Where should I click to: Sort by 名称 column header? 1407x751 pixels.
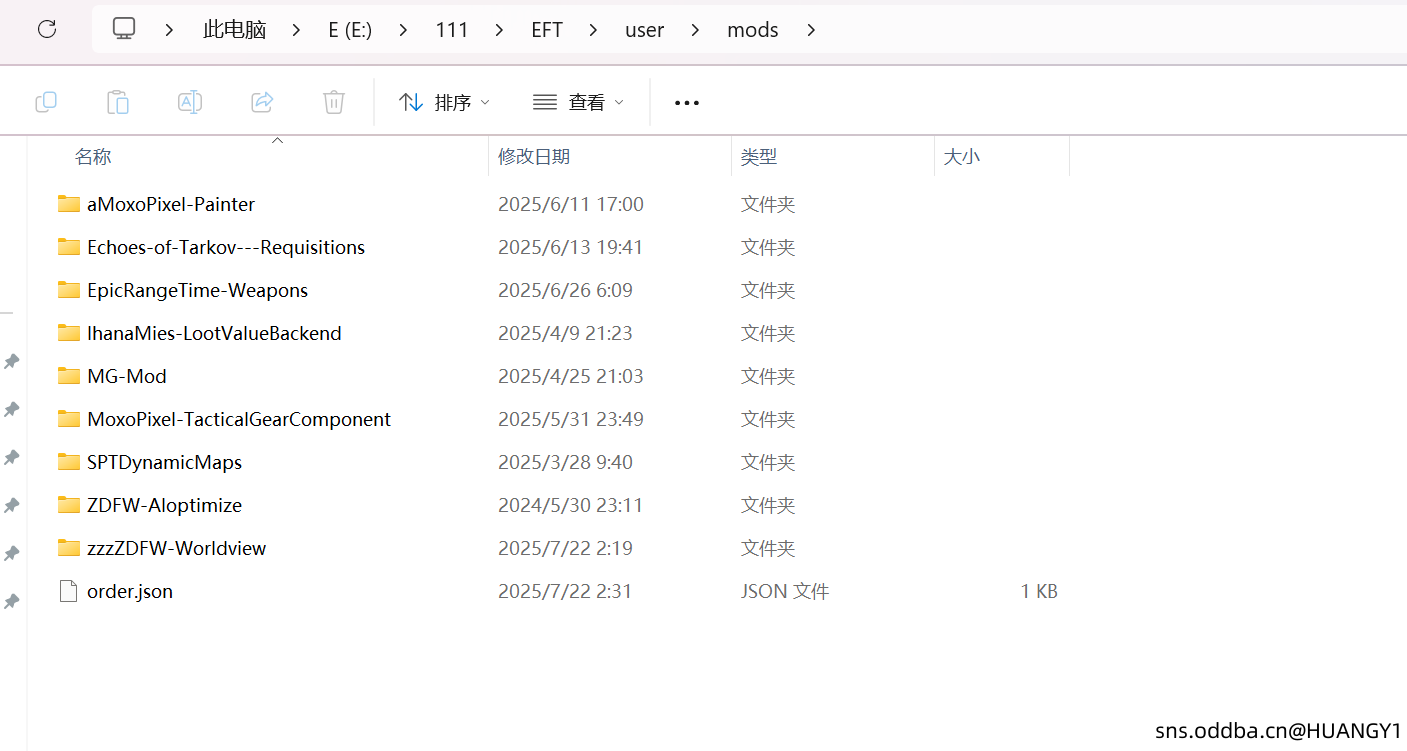93,156
